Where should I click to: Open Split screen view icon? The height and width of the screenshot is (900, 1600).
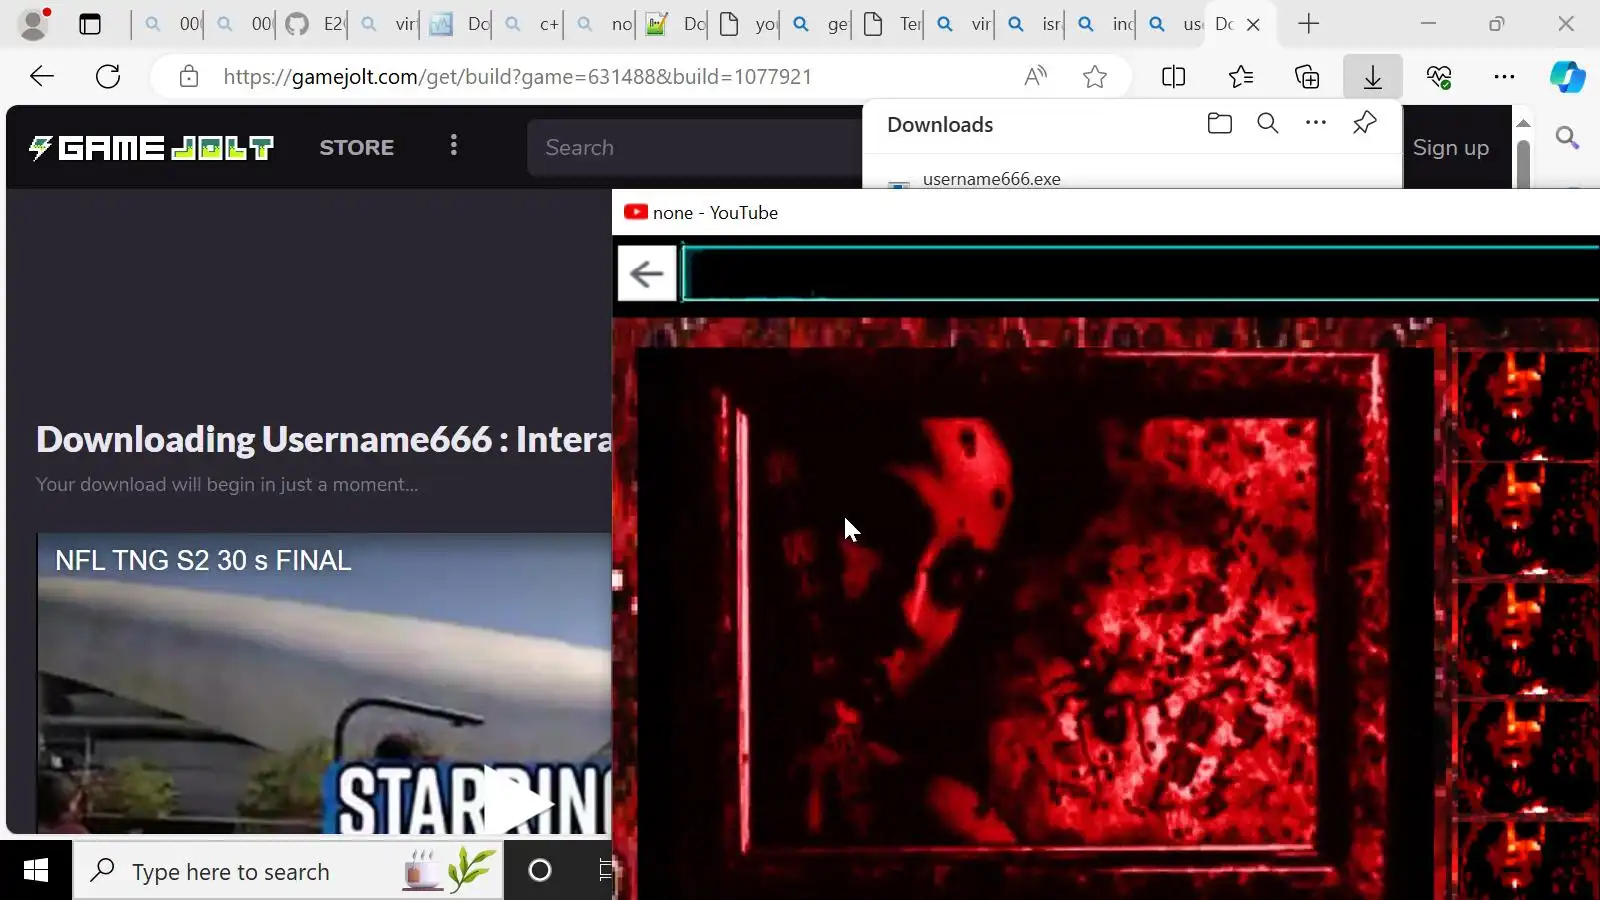(1174, 77)
